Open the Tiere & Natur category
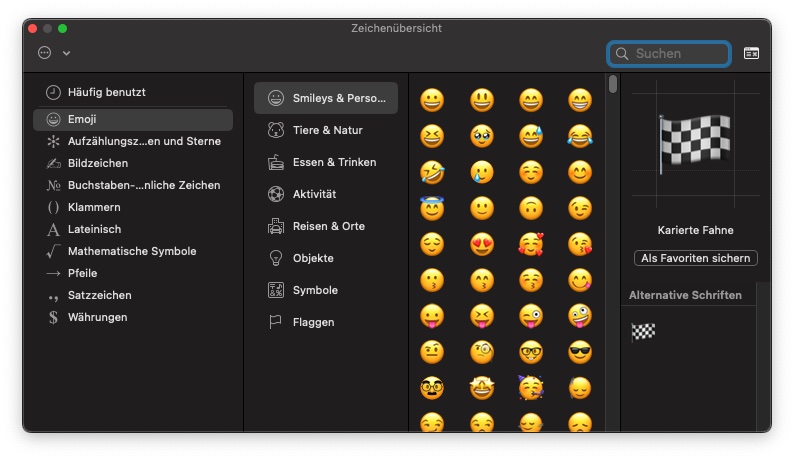Viewport: 794px width, 459px height. click(326, 130)
